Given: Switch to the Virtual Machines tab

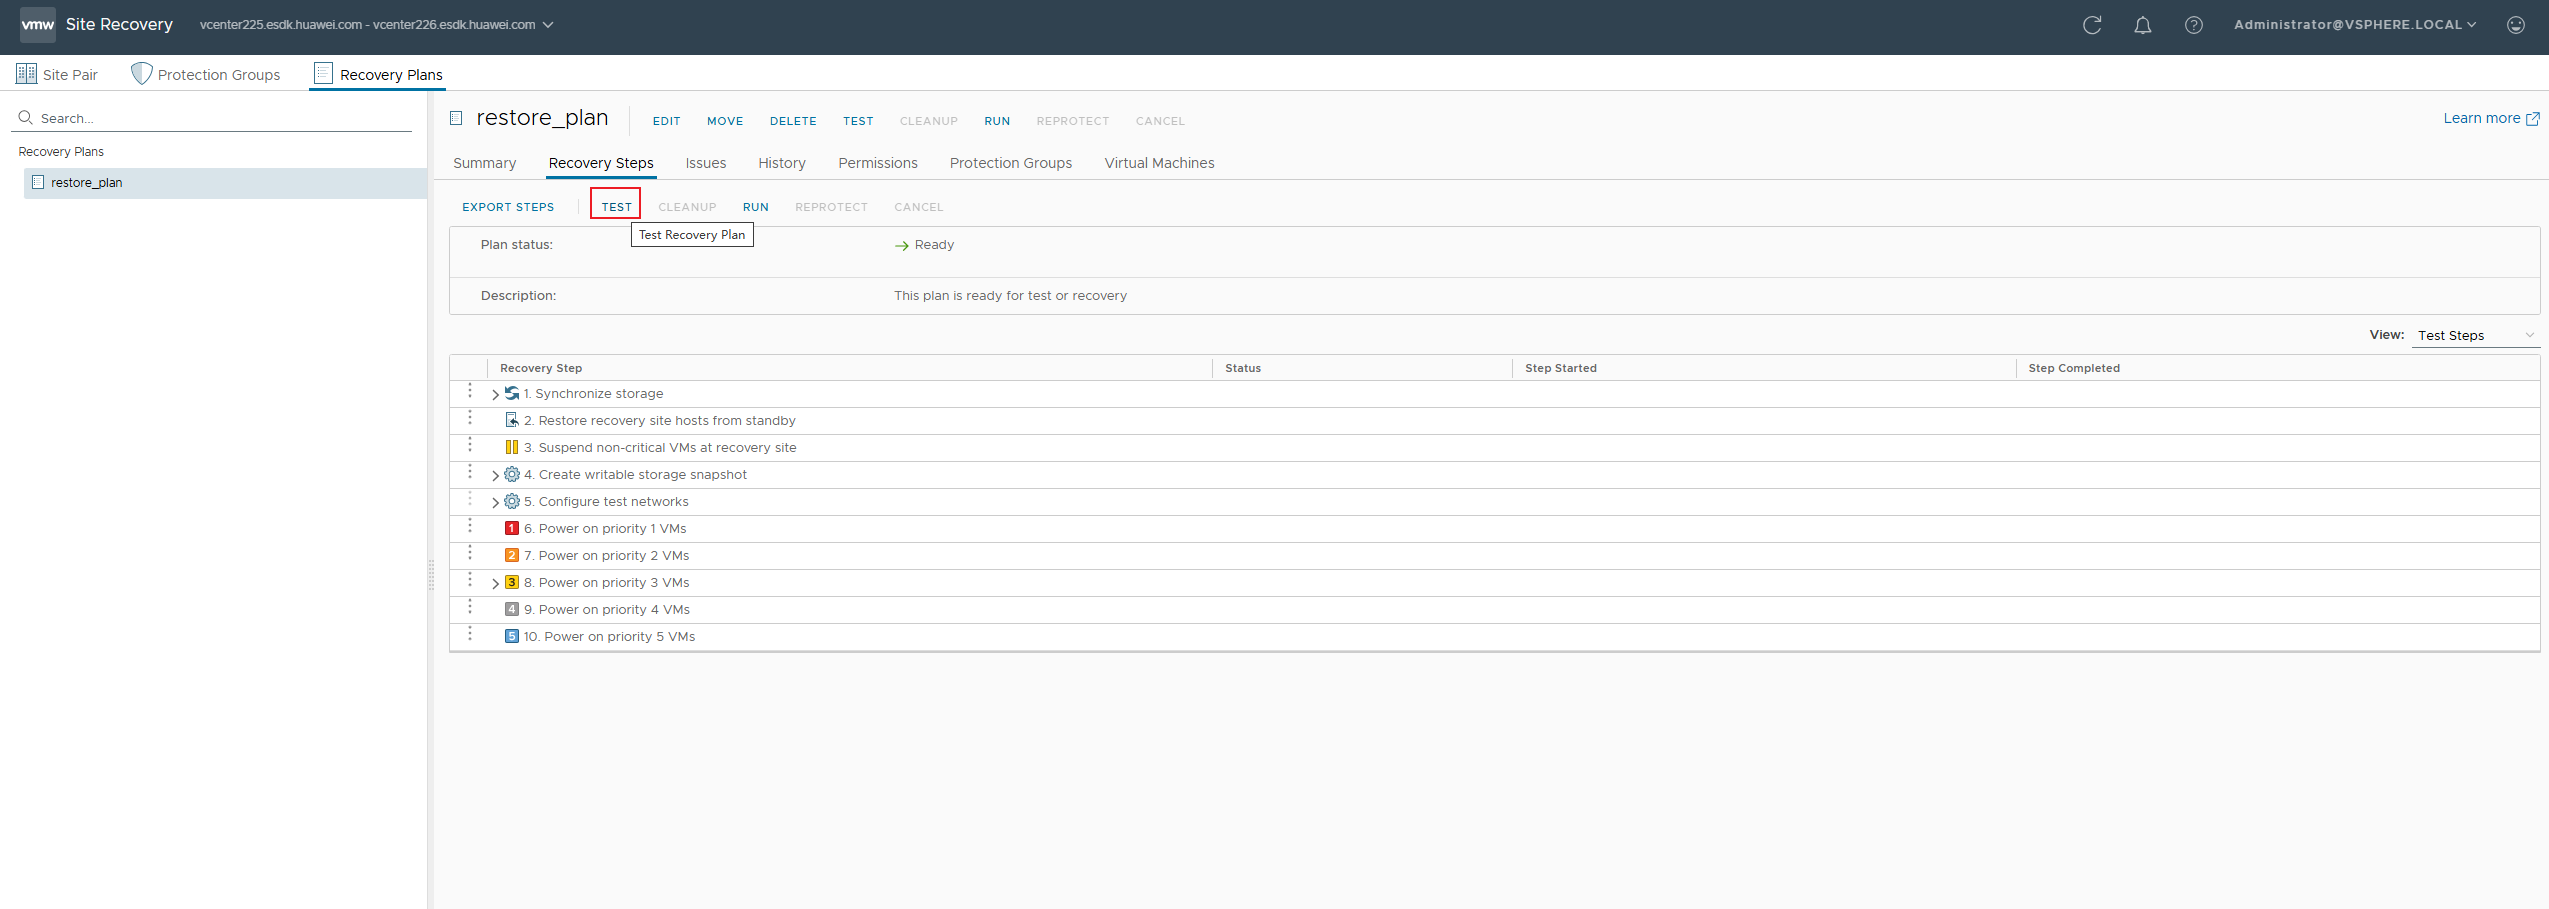Looking at the screenshot, I should (x=1160, y=163).
